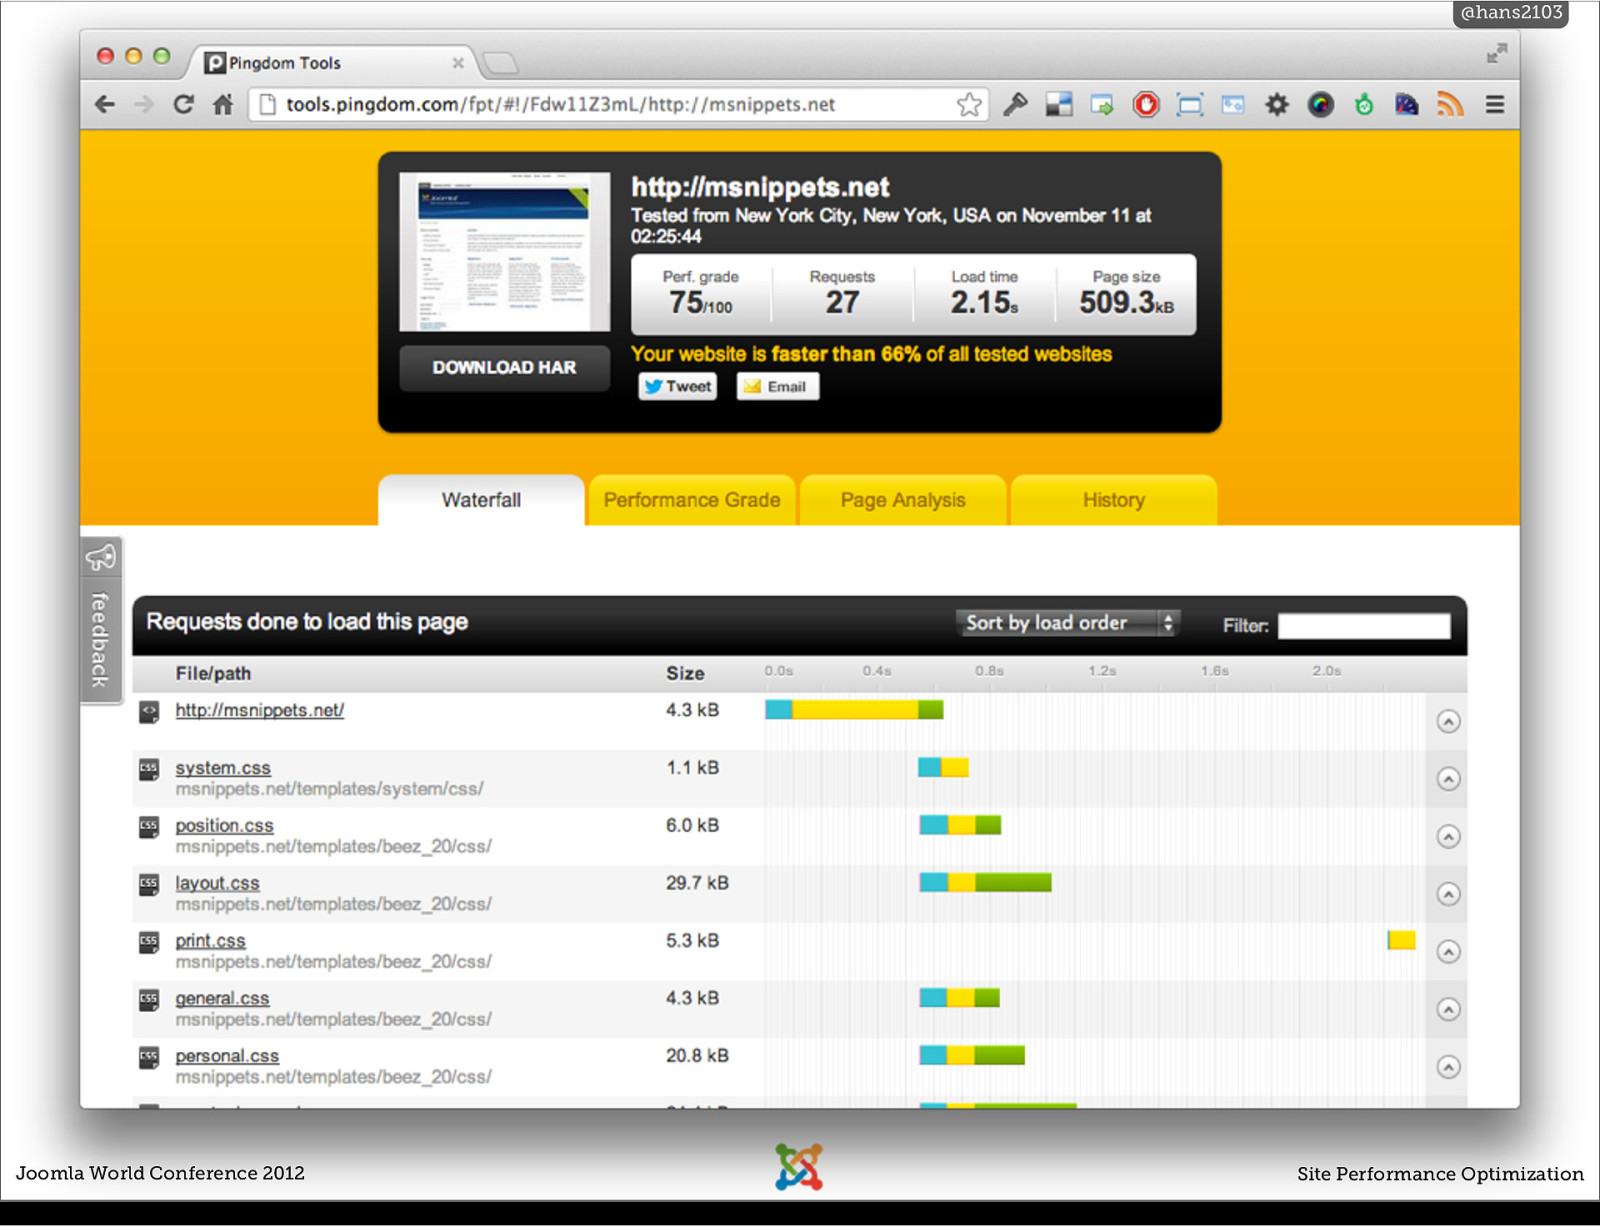Open the print.css file link
Viewport: 1600px width, 1232px height.
point(210,941)
